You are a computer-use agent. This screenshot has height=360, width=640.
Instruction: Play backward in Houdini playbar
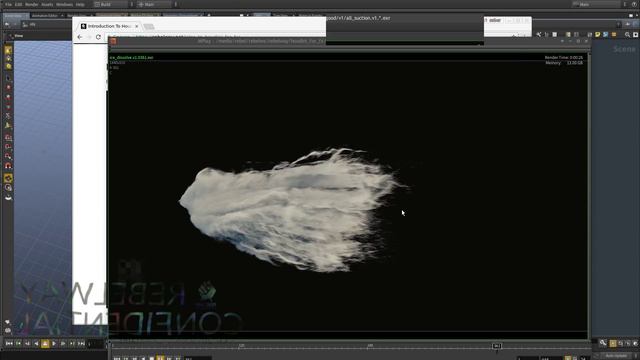[36, 344]
